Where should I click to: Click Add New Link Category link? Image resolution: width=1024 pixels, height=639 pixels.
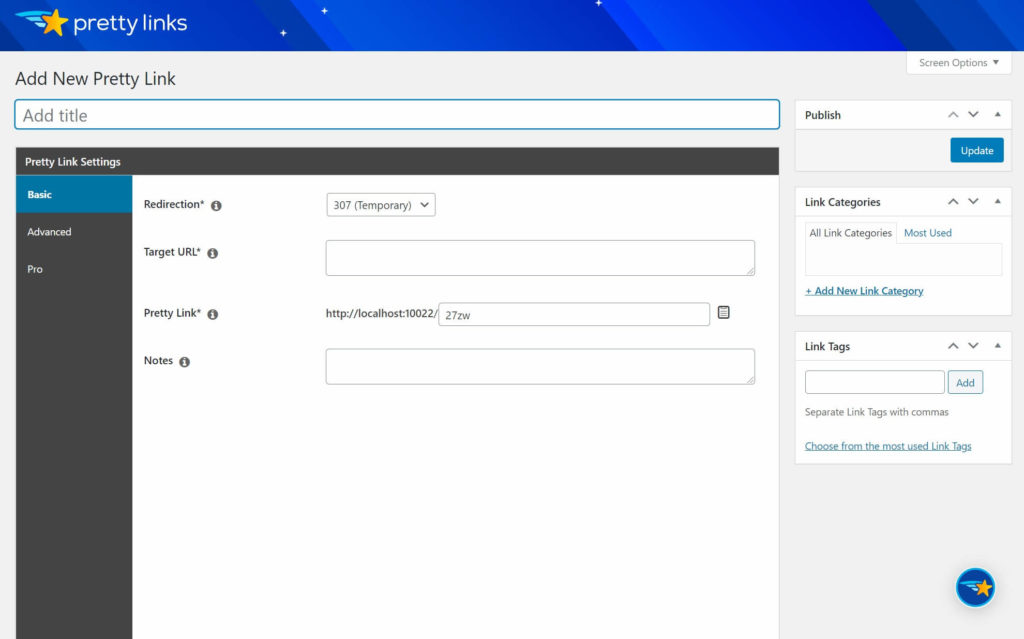(864, 290)
